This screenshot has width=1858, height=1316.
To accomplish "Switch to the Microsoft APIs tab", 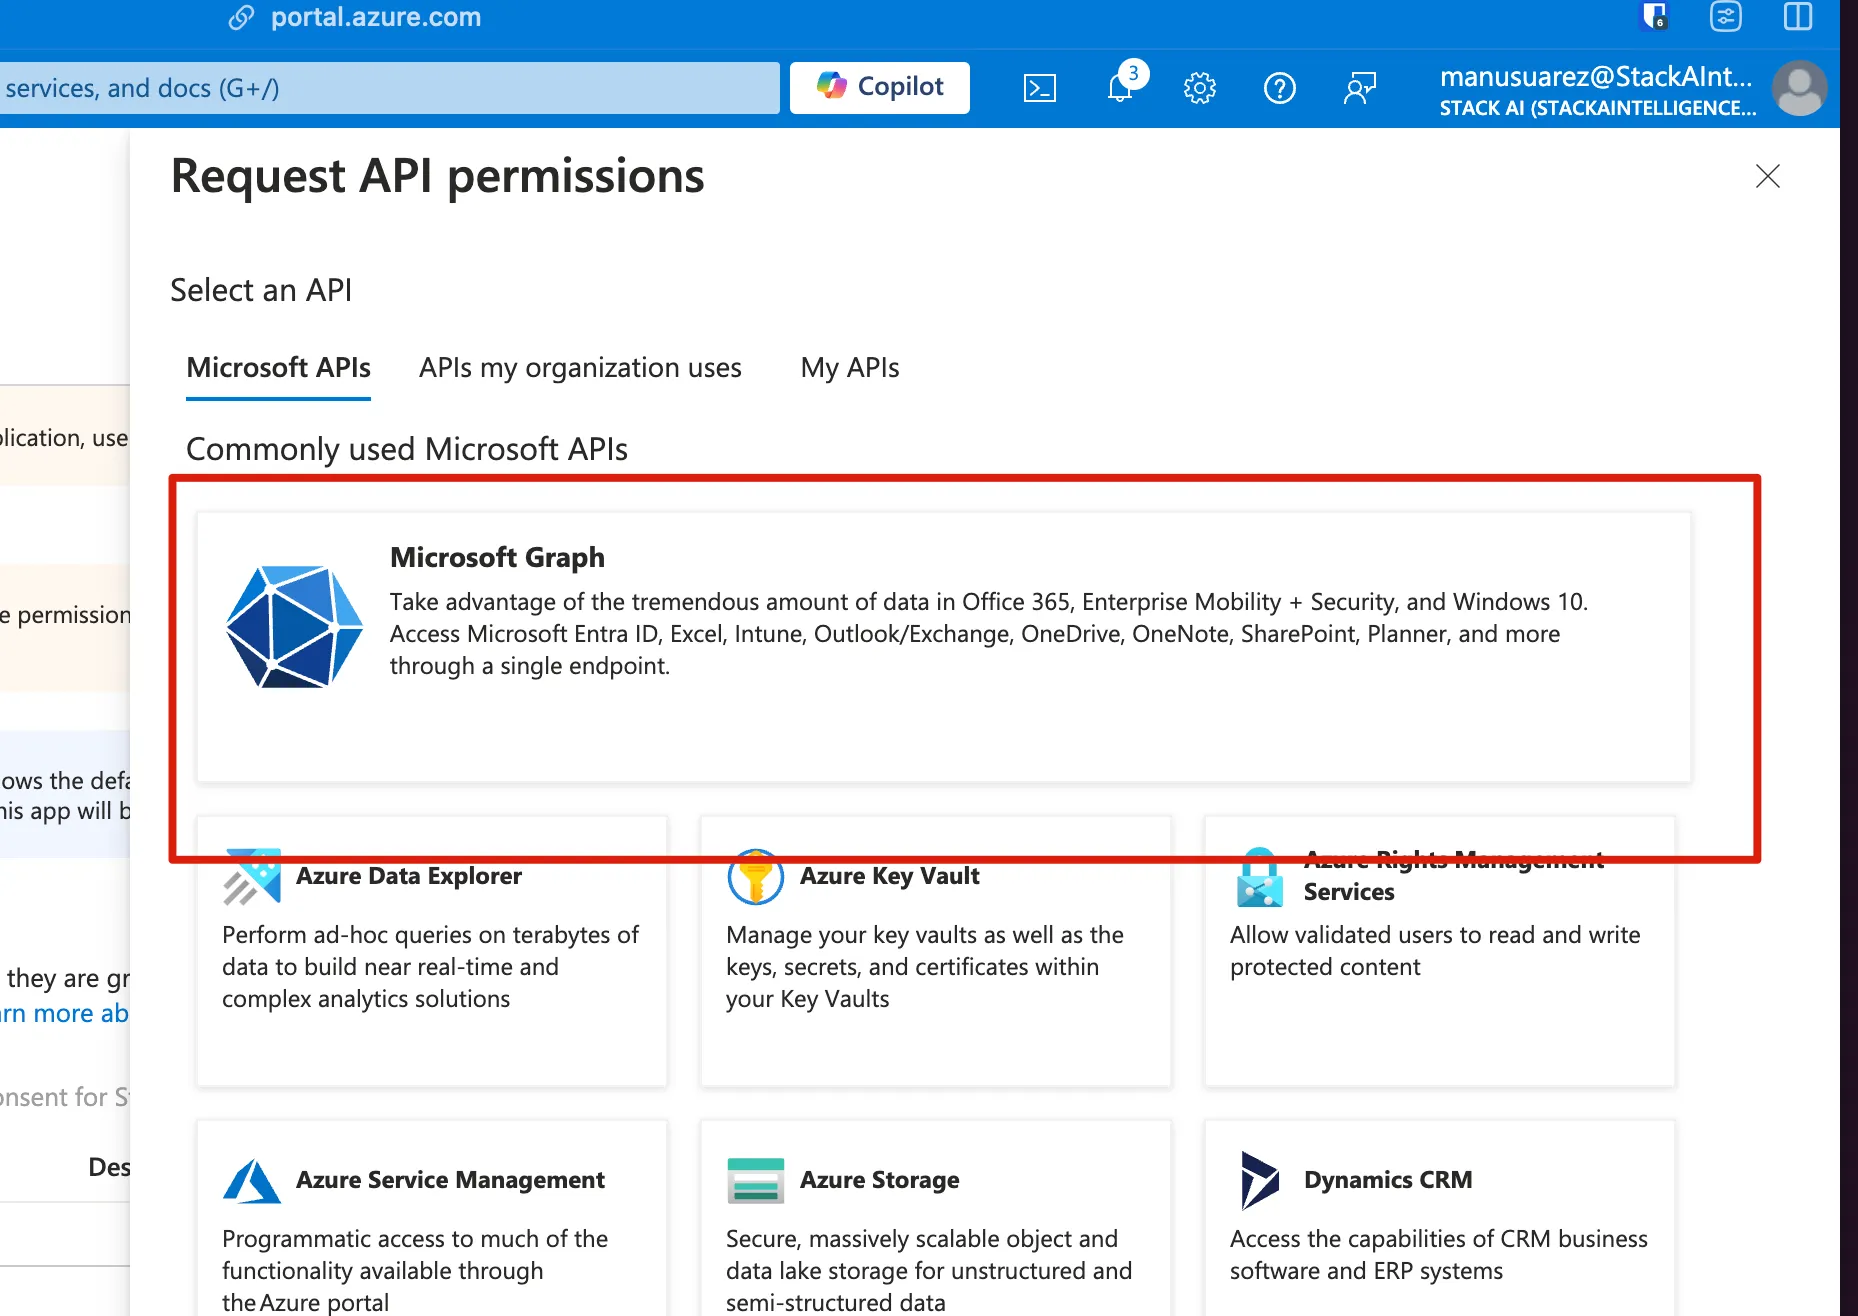I will [278, 368].
